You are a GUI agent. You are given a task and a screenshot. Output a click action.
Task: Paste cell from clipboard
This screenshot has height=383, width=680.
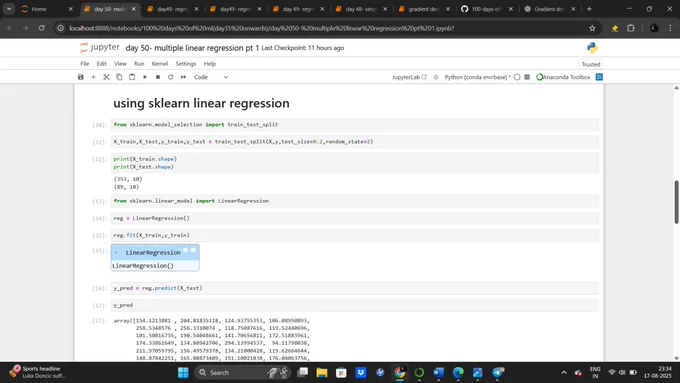[x=132, y=77]
